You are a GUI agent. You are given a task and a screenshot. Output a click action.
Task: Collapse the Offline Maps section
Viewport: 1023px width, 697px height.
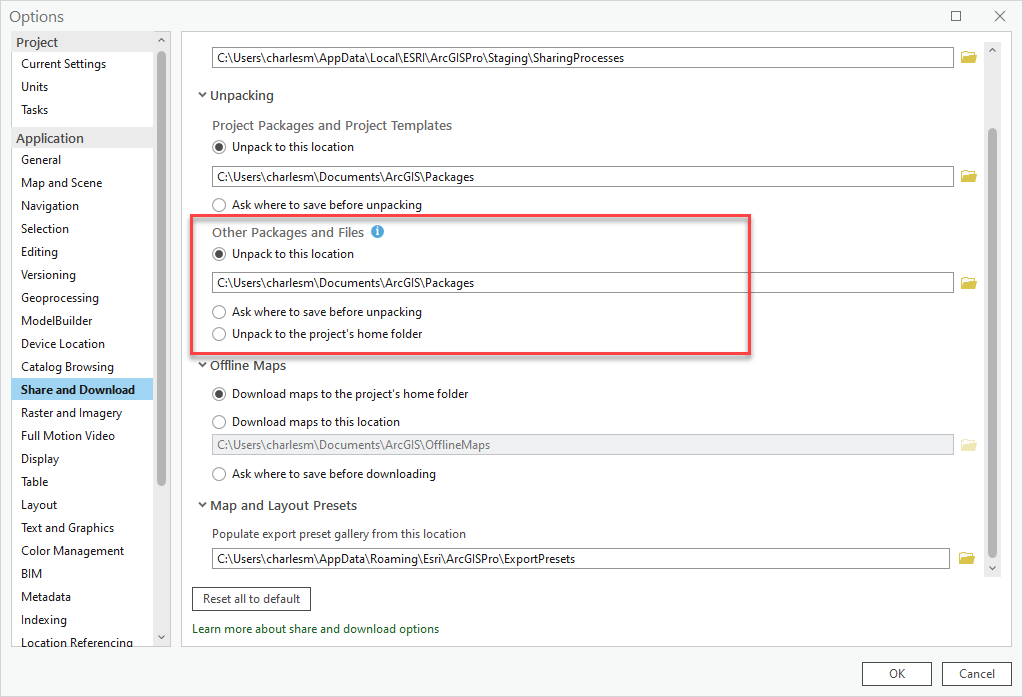(203, 366)
